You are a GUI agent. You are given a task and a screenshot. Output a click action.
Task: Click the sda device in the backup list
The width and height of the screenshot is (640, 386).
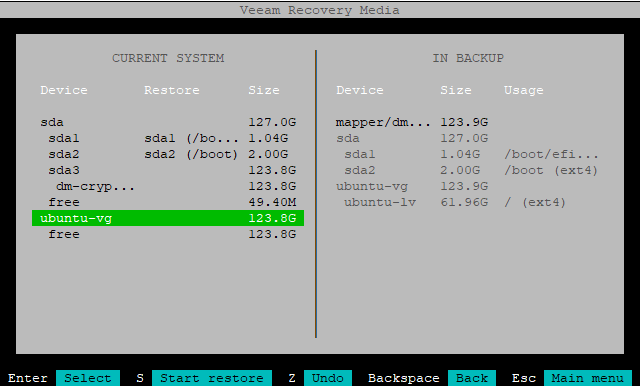coord(348,138)
